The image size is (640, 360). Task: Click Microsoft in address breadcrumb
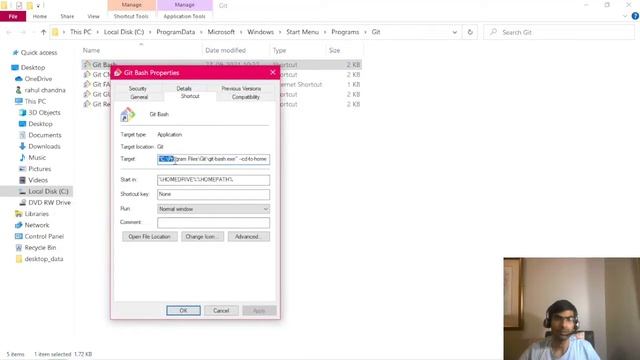pyautogui.click(x=221, y=32)
